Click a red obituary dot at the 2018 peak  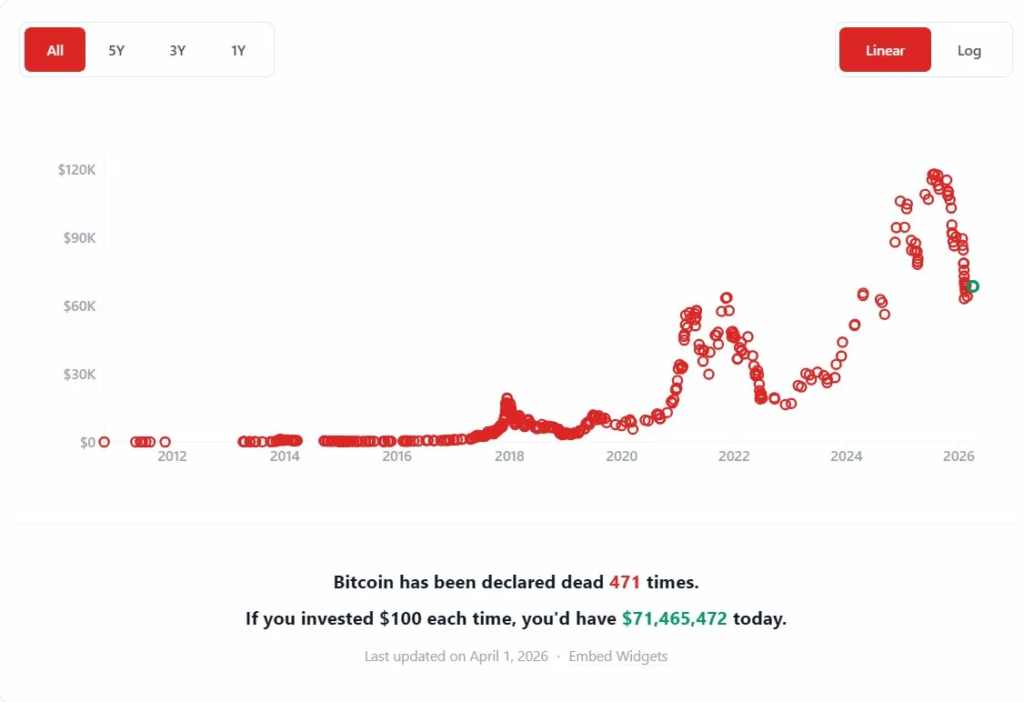click(x=508, y=398)
